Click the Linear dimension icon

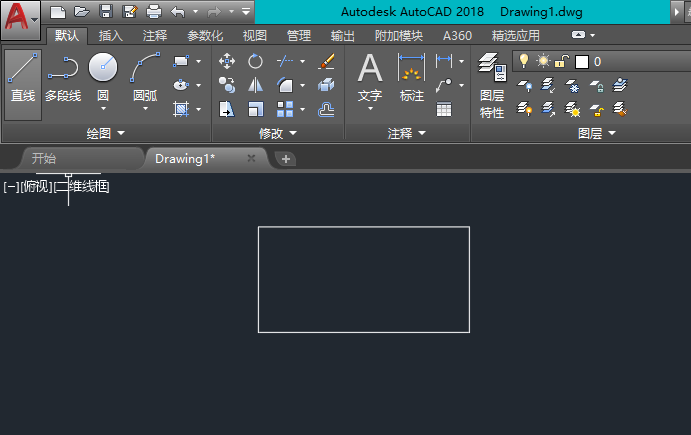[444, 61]
